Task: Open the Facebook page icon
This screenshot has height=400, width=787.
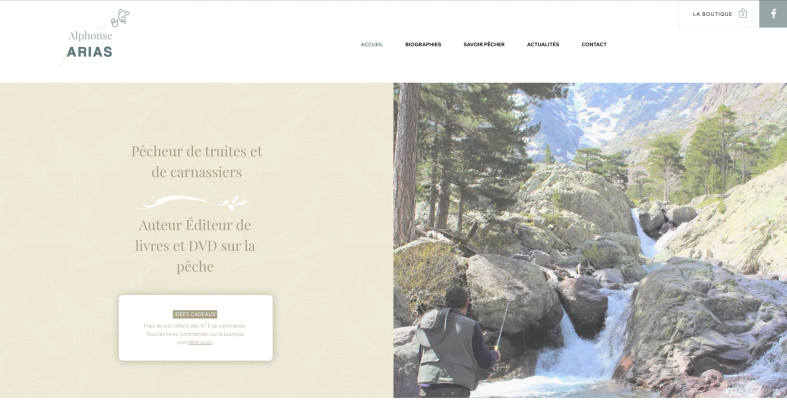Action: 773,14
